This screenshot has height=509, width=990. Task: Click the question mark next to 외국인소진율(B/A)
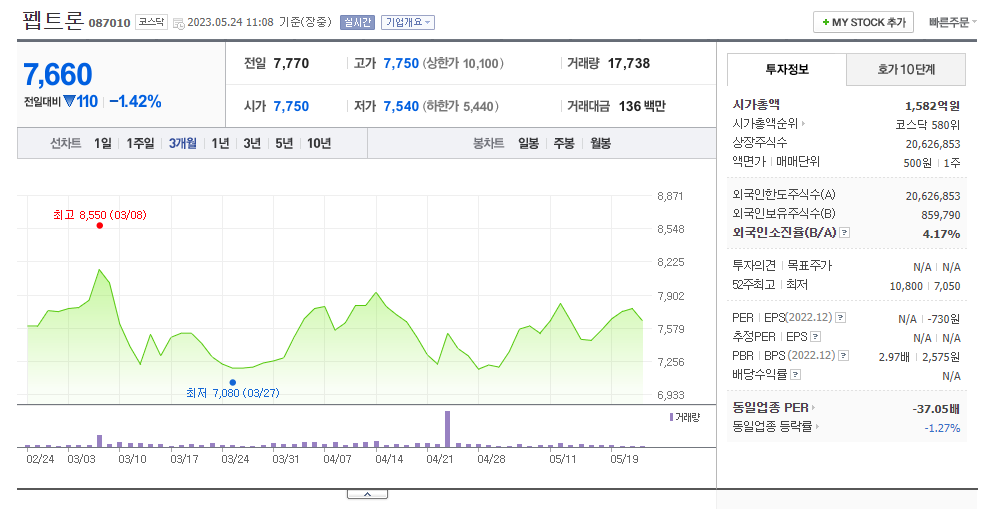point(845,233)
